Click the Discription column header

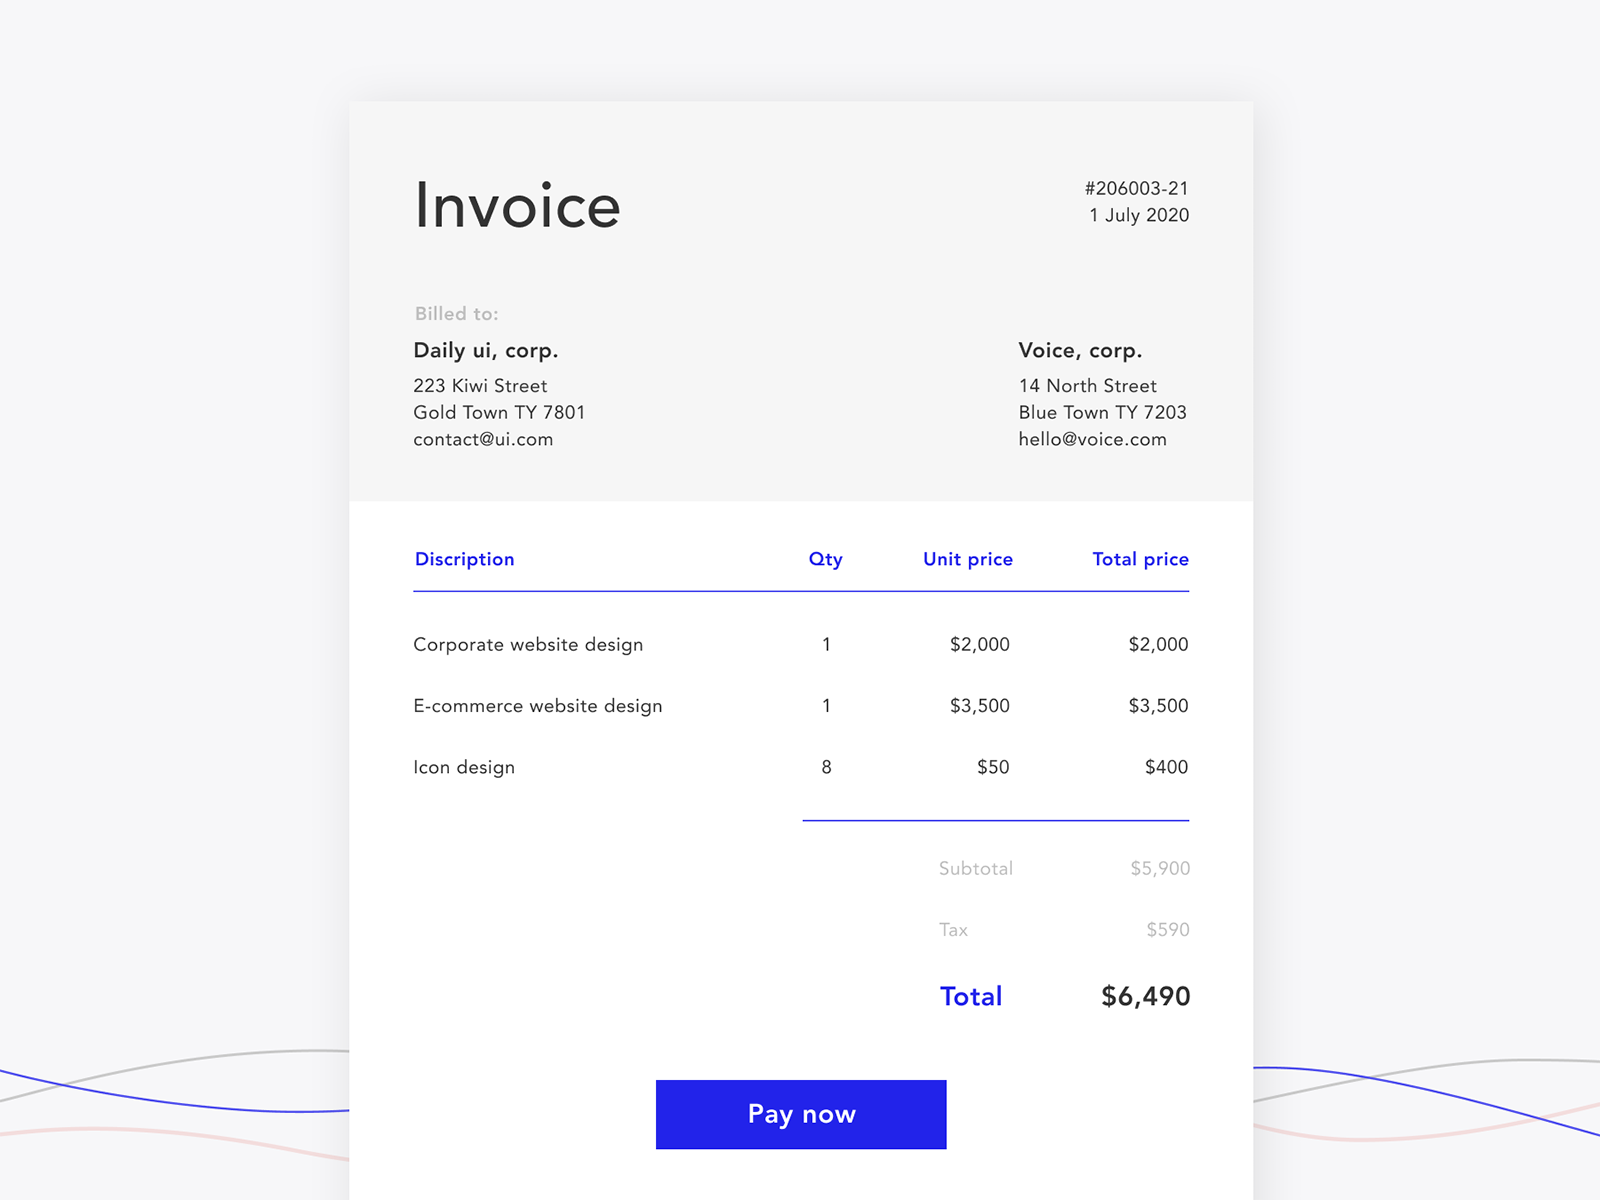point(464,559)
